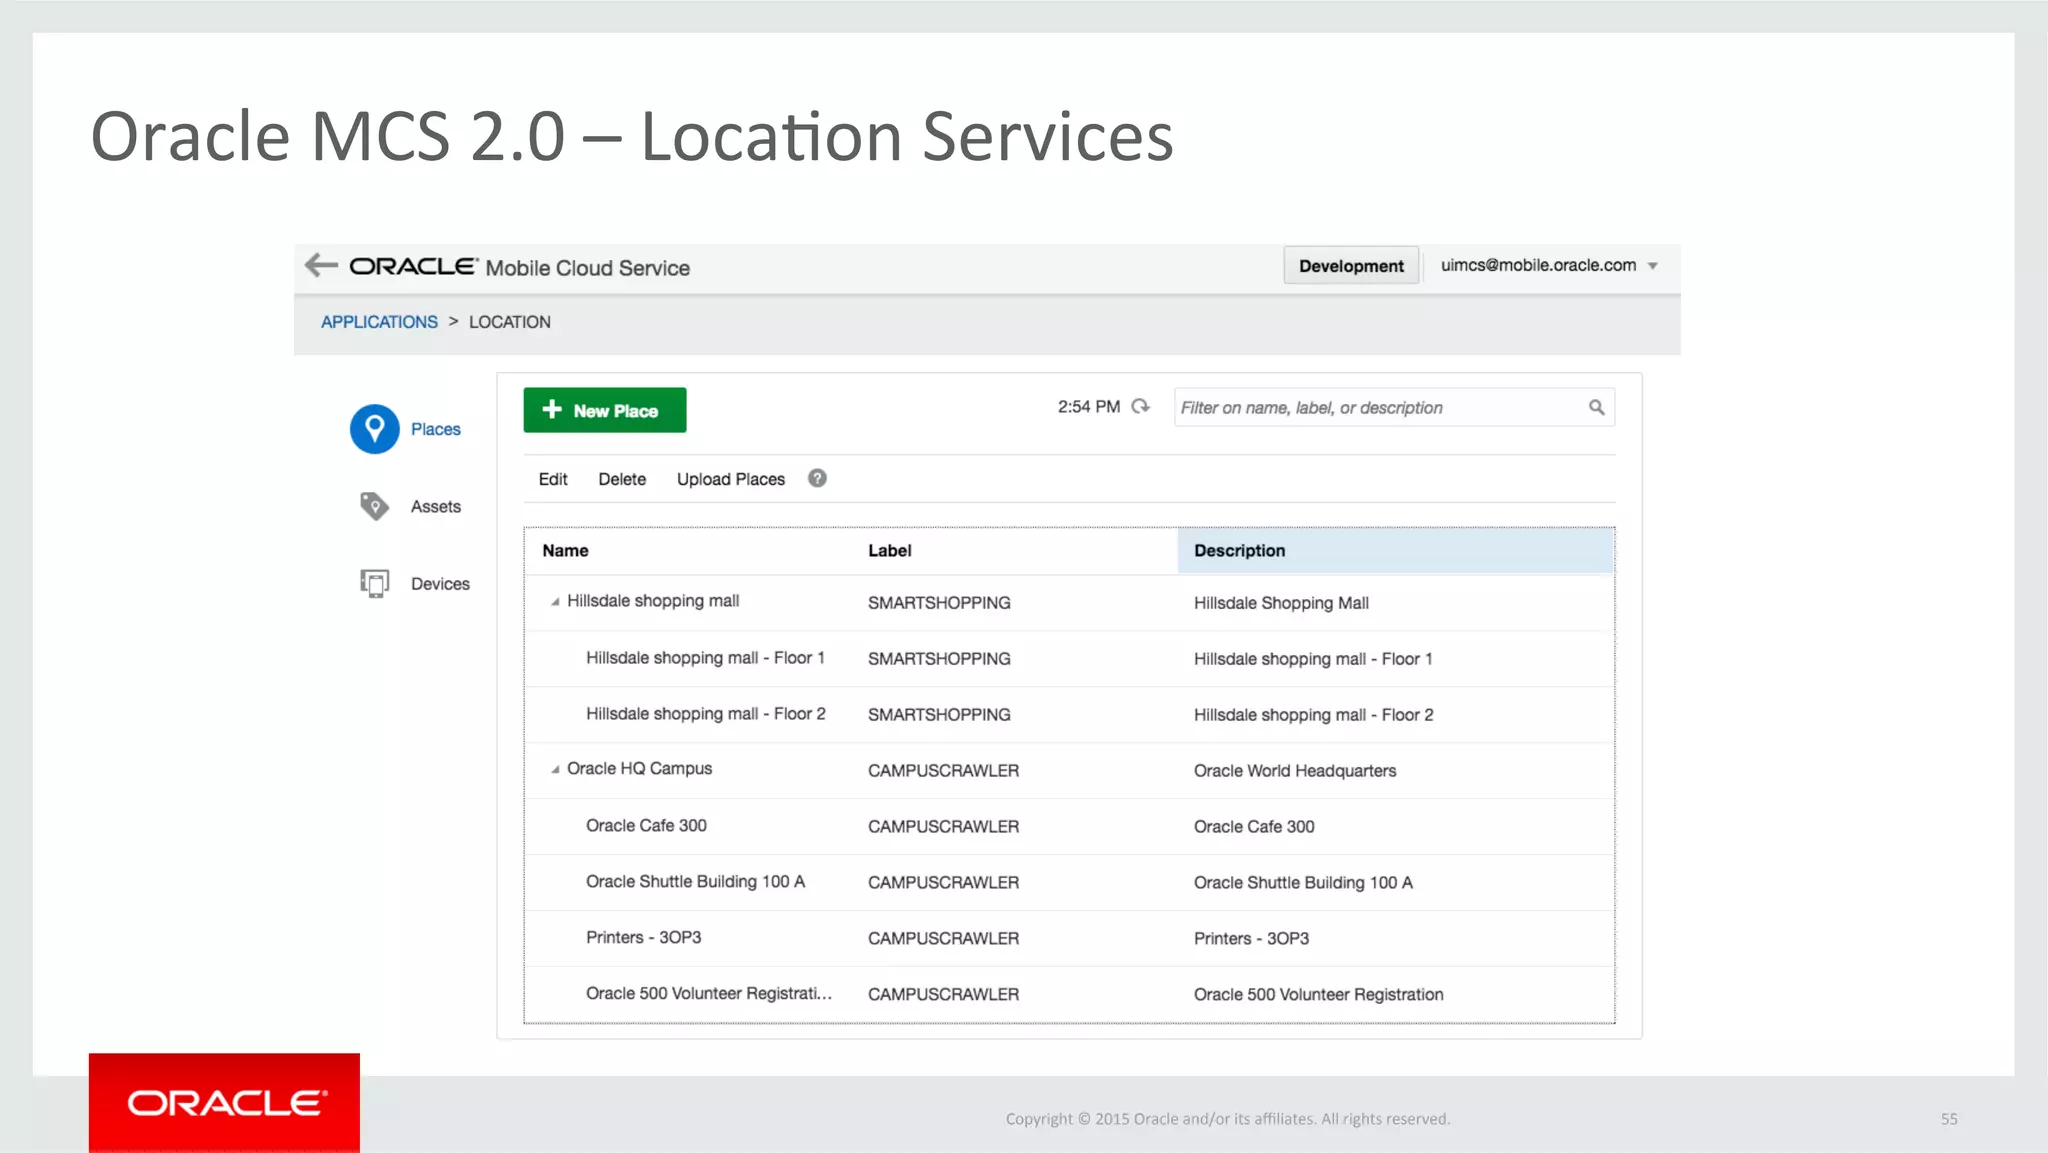Screen dimensions: 2048x1153
Task: Click Hillsdale shopping mall - Floor 2 description cell
Action: point(1313,714)
